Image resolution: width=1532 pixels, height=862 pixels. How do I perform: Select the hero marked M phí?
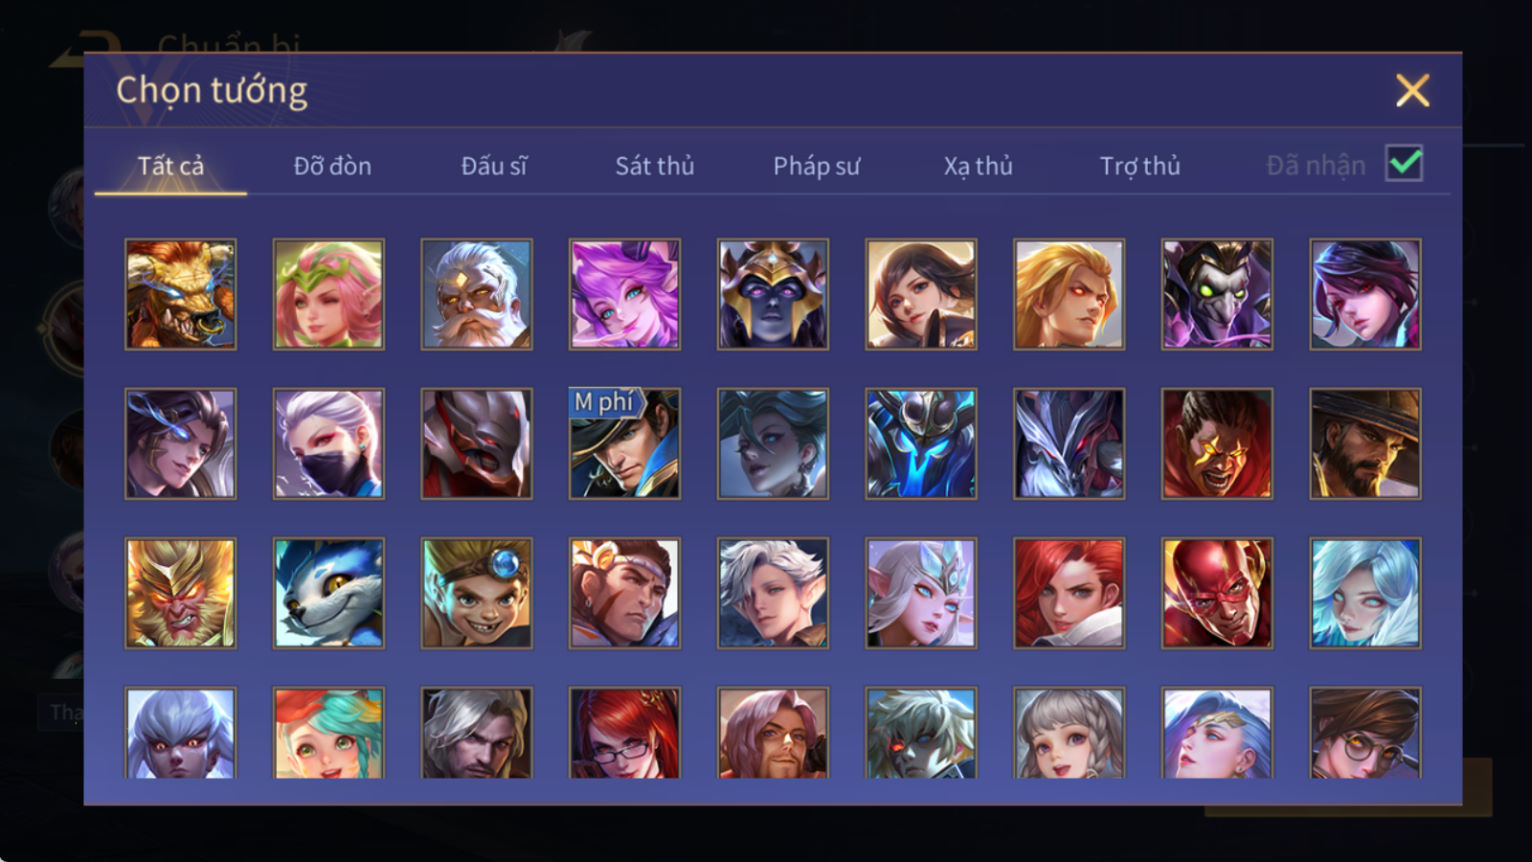[625, 444]
